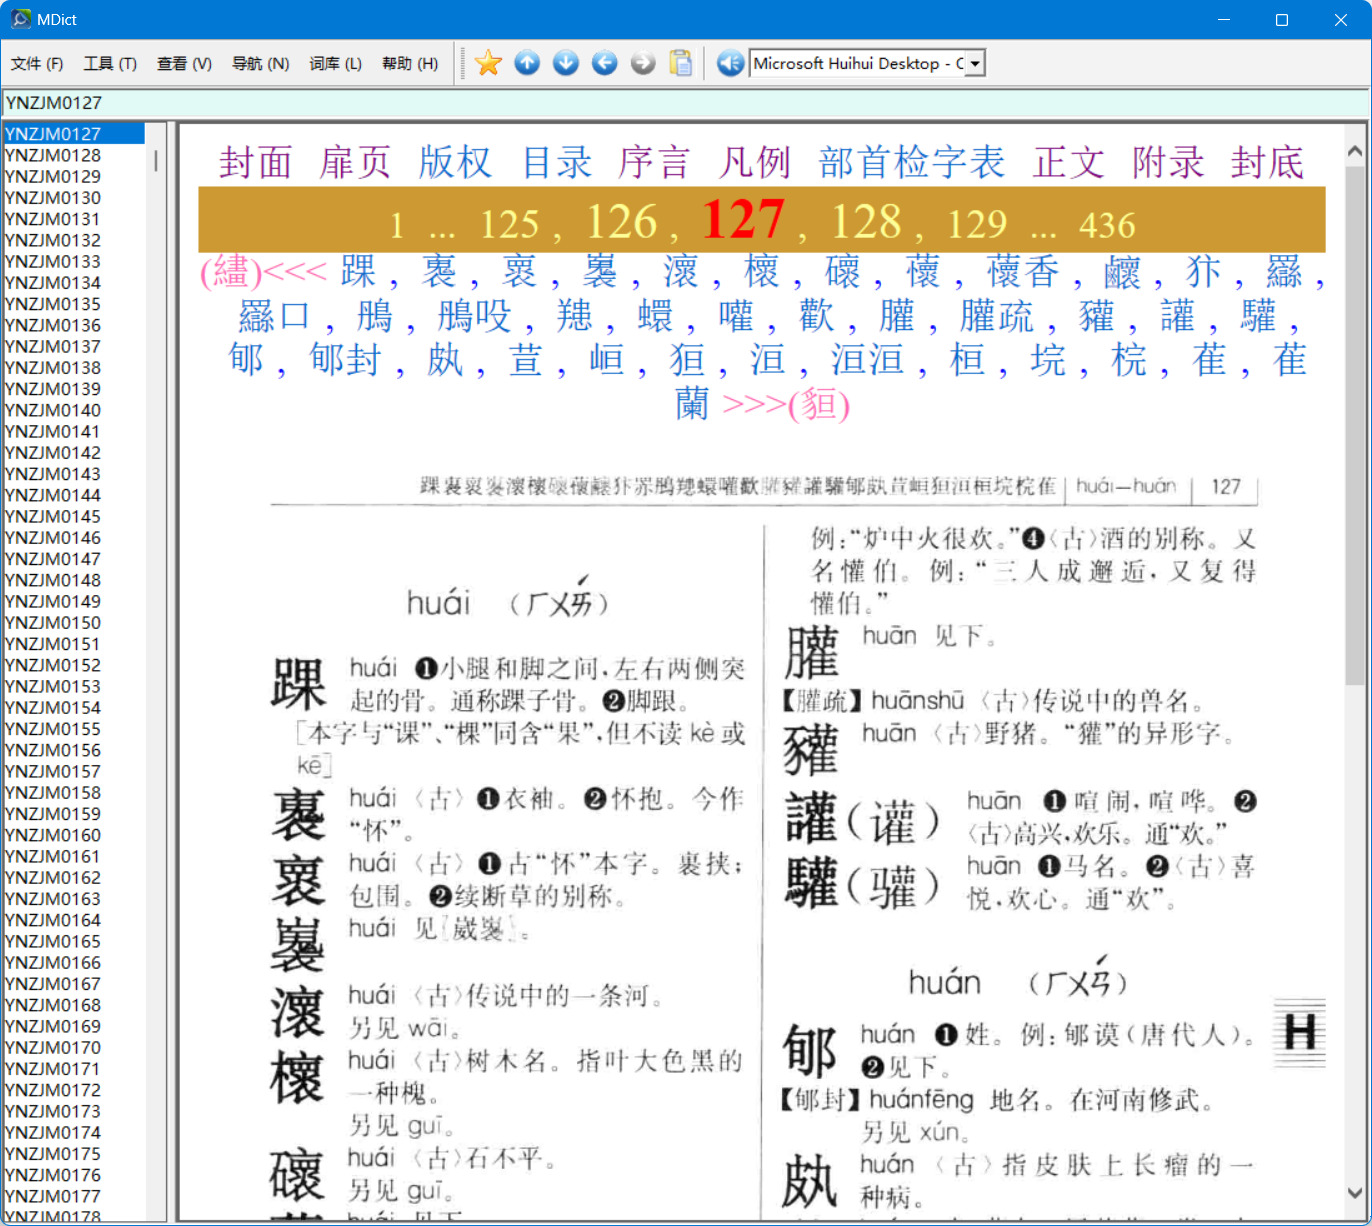The height and width of the screenshot is (1226, 1372).
Task: Click the blue down arrow icon
Action: point(566,63)
